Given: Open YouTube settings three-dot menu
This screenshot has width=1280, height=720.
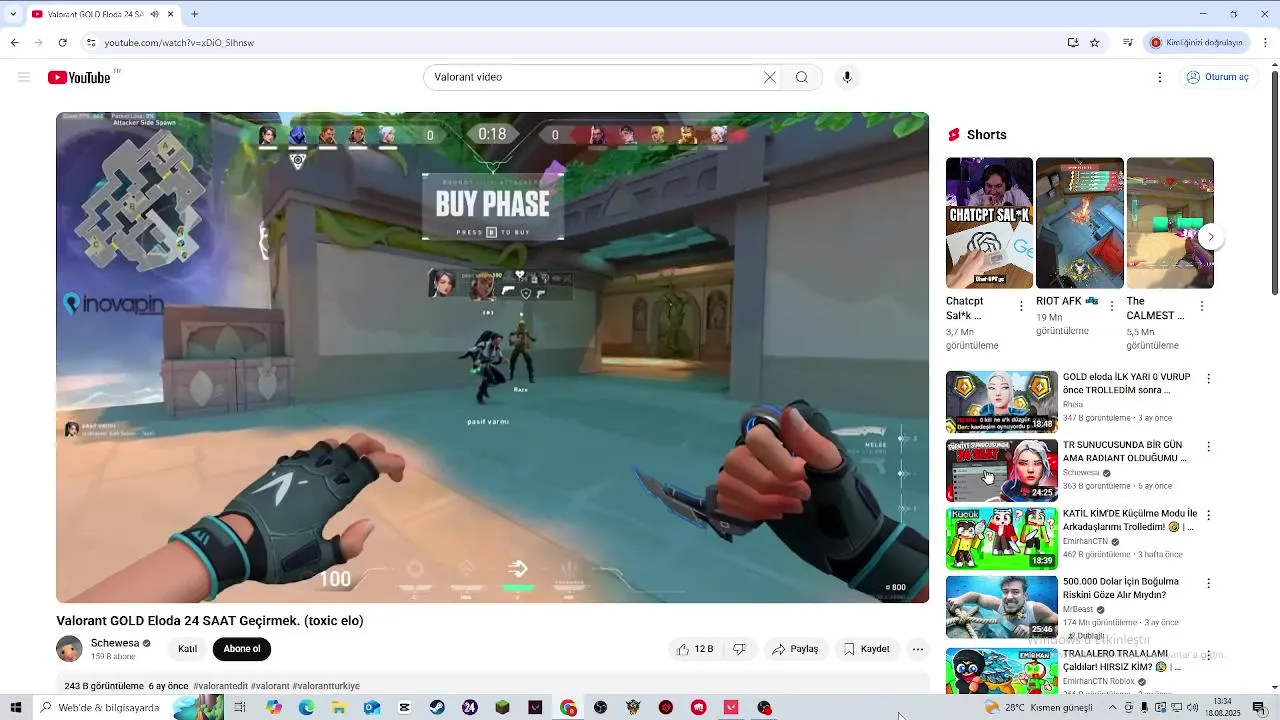Looking at the screenshot, I should 1160,77.
